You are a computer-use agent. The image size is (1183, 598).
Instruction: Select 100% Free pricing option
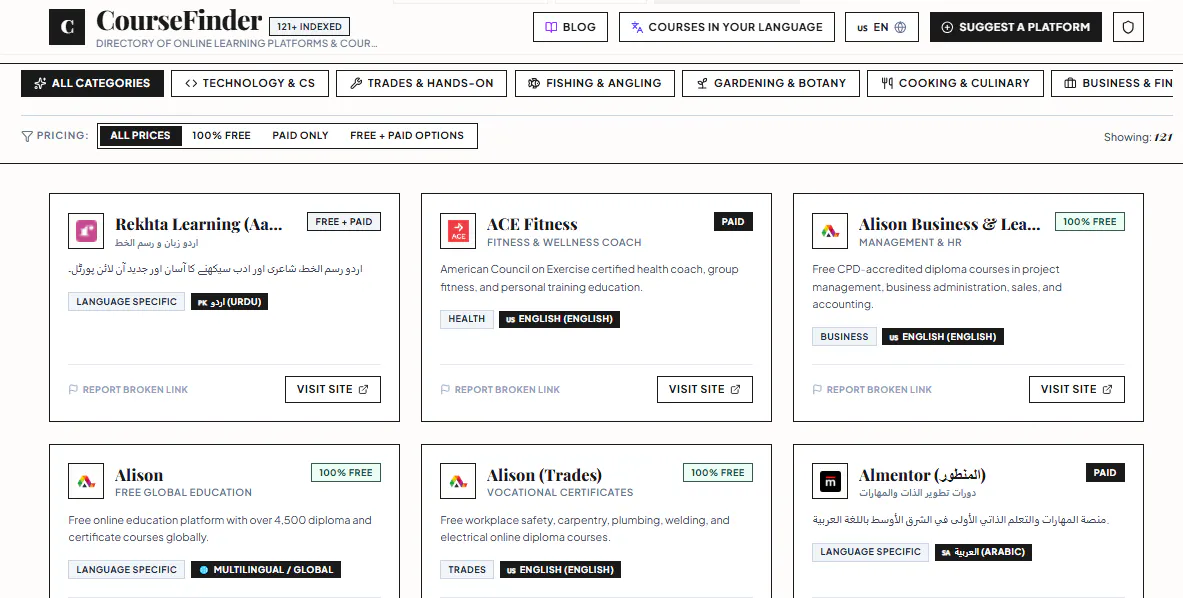coord(221,136)
